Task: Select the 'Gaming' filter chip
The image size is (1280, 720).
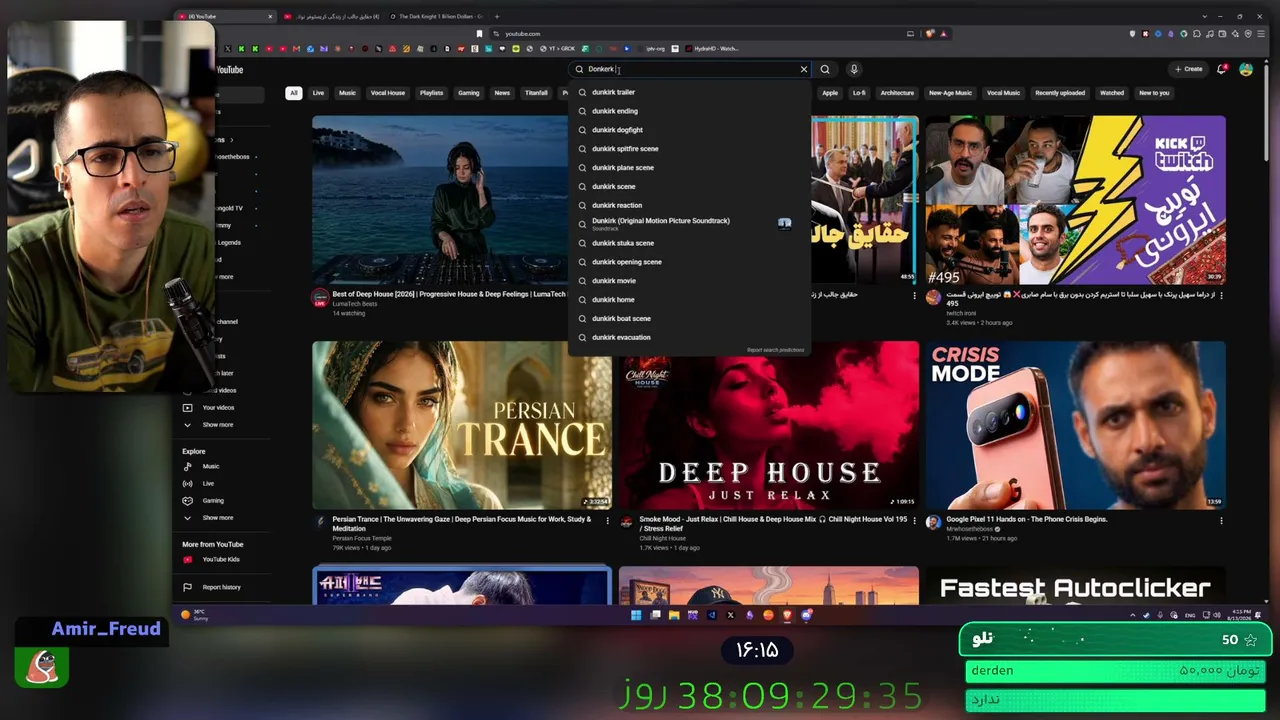Action: 468,93
